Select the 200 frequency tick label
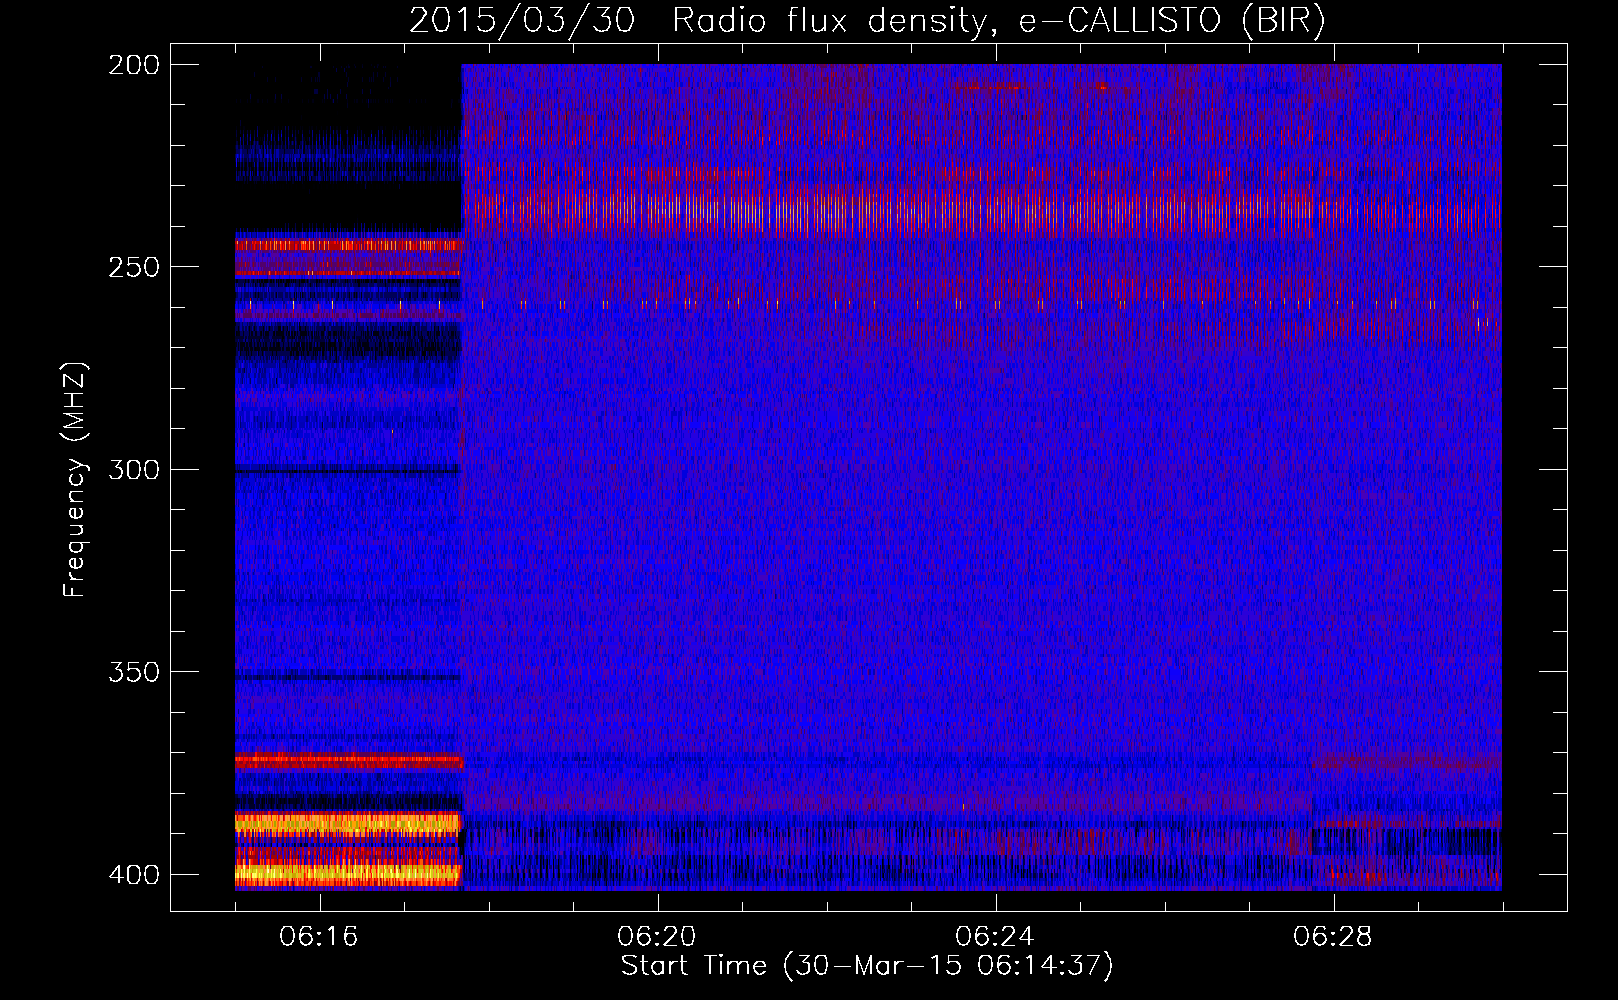 [x=134, y=65]
